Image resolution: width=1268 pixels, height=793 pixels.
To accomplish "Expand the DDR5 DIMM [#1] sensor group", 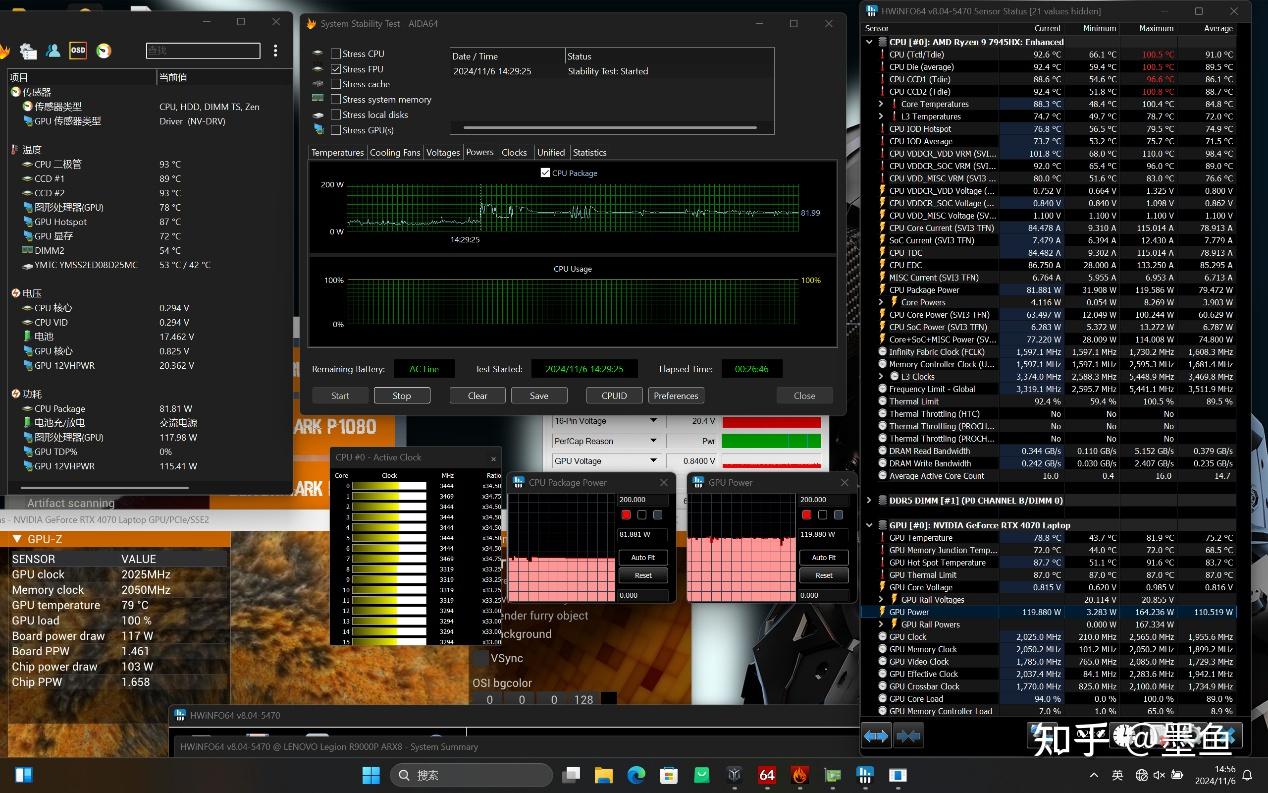I will 868,500.
